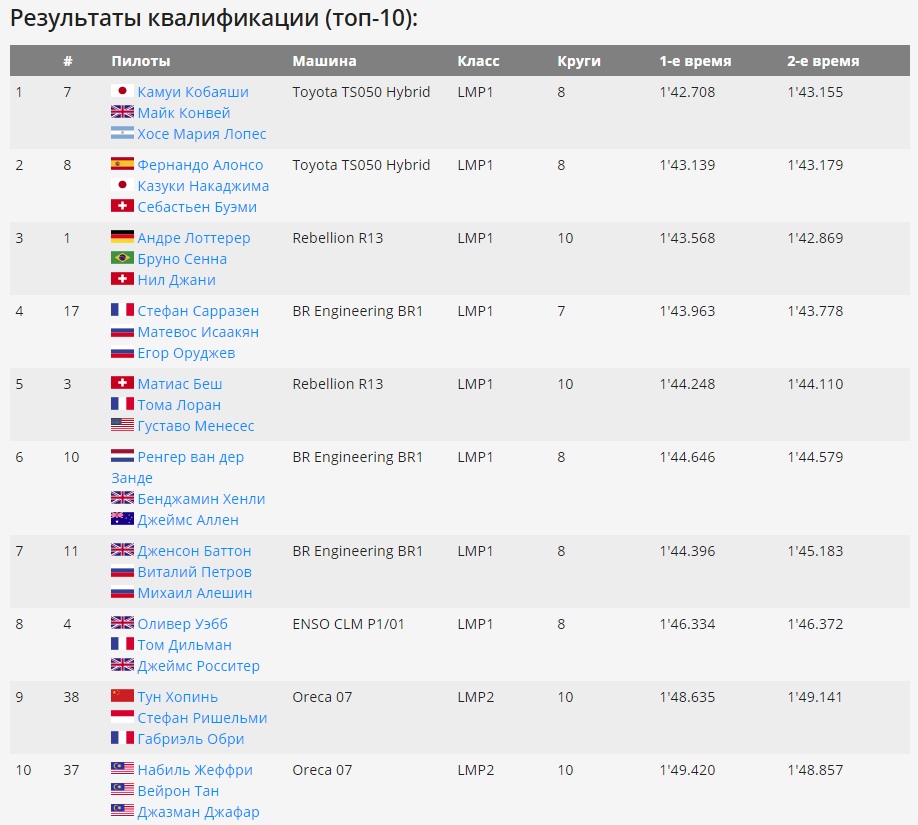
Task: Click the 1-е время column header
Action: [x=696, y=61]
